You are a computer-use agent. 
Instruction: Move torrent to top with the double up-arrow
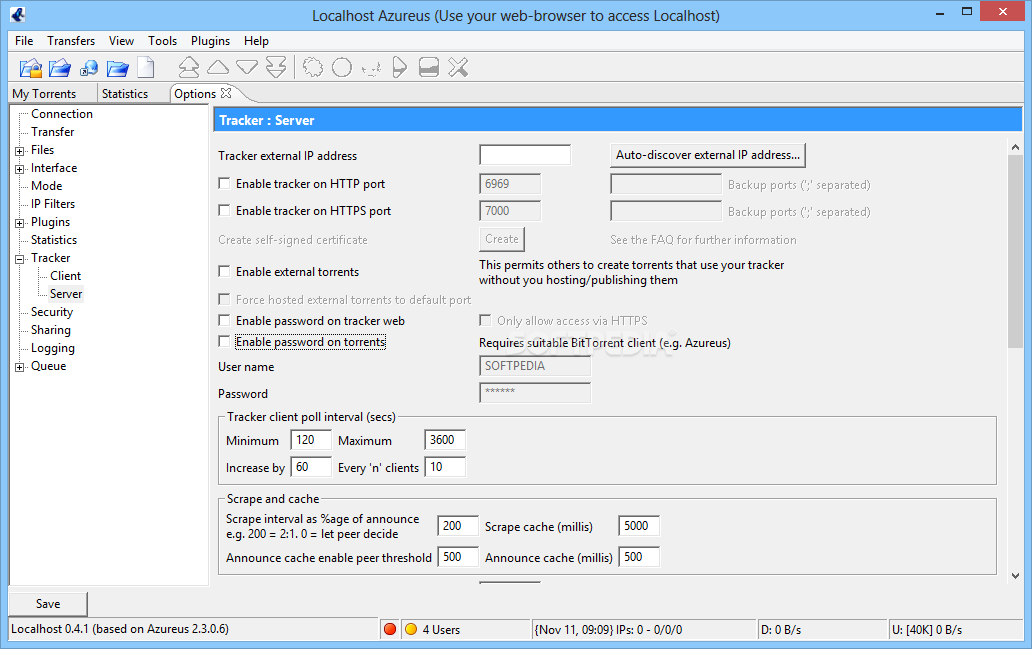click(189, 67)
